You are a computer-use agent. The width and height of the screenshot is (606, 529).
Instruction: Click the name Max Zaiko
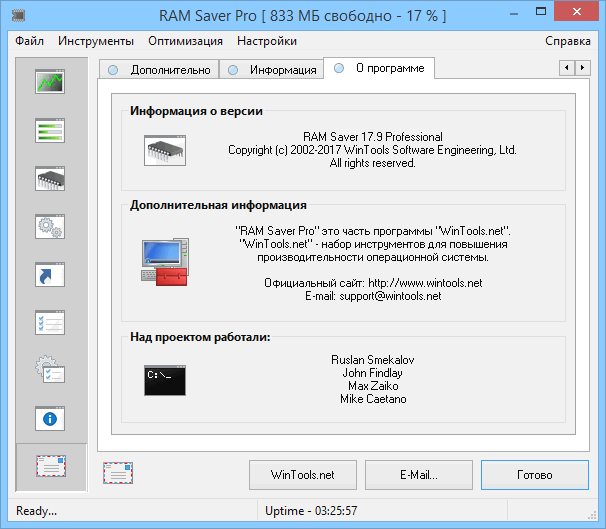[x=373, y=386]
